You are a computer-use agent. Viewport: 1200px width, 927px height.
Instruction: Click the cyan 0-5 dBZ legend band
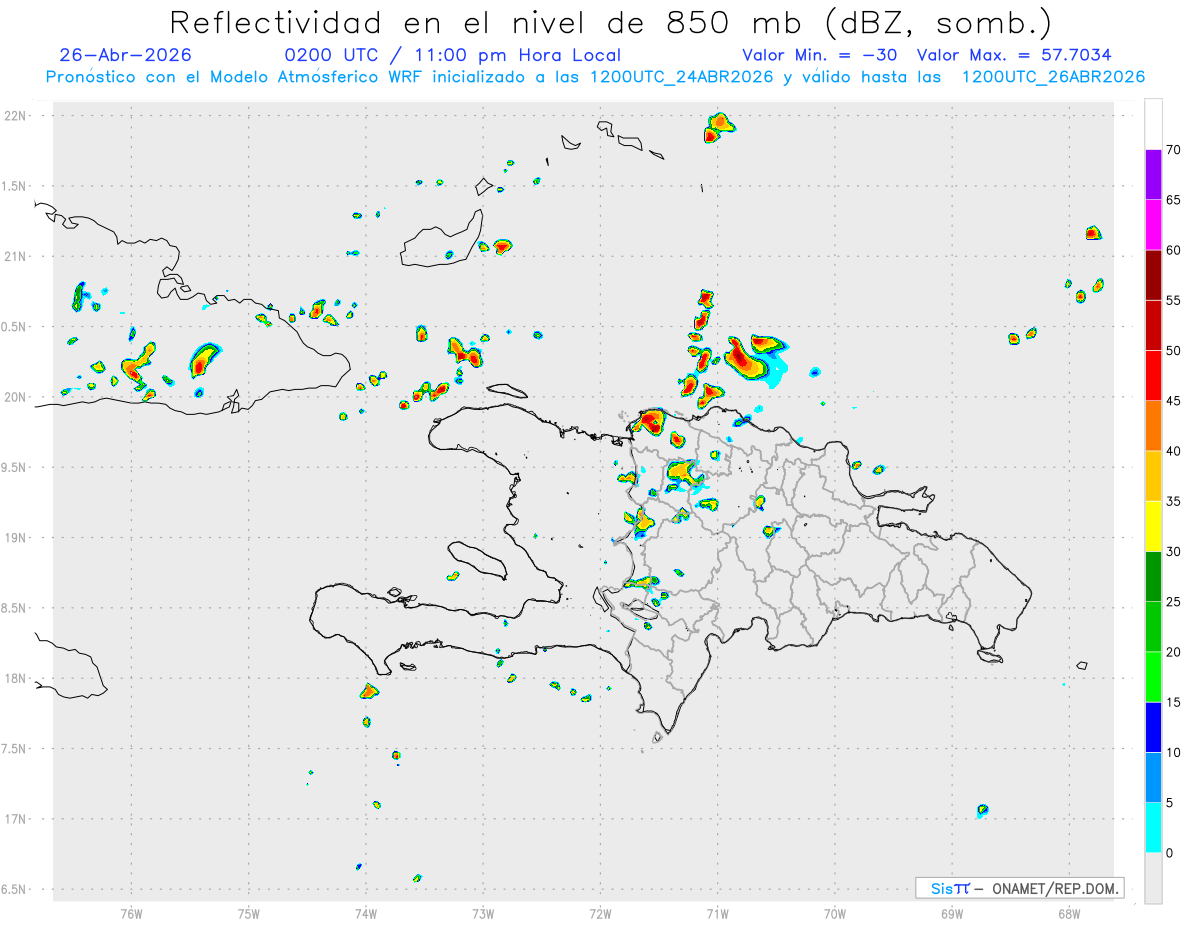pyautogui.click(x=1153, y=827)
